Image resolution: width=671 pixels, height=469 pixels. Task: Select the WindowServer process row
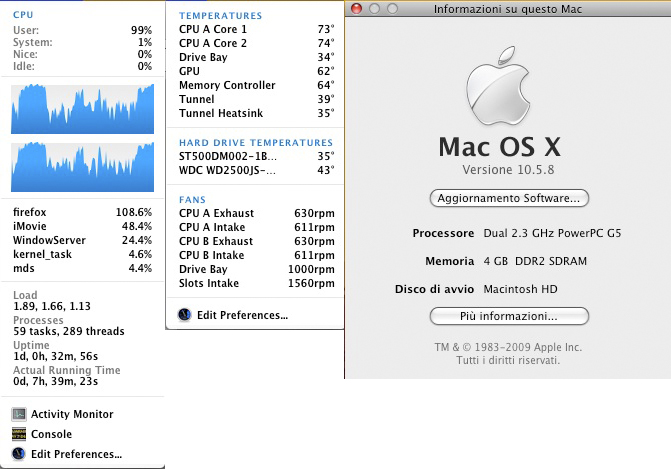pyautogui.click(x=83, y=240)
